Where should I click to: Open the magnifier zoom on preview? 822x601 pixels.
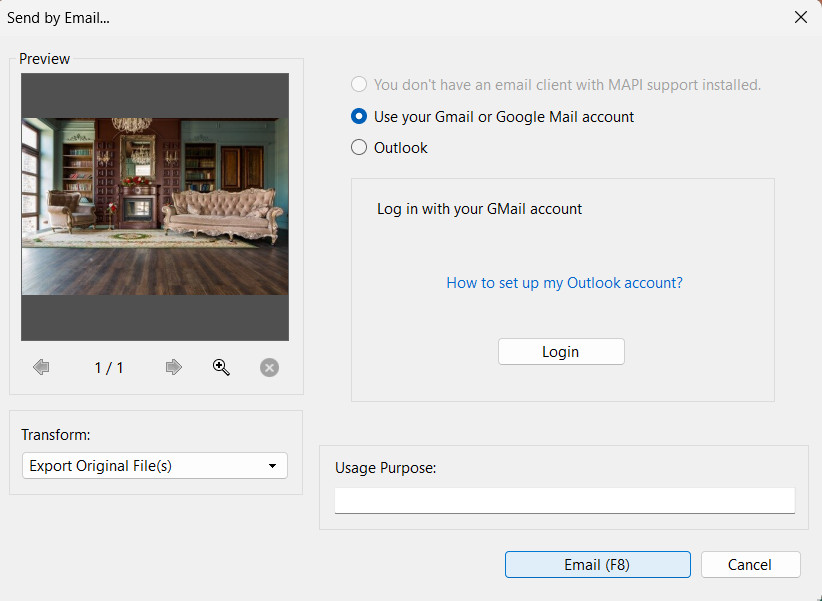click(221, 367)
